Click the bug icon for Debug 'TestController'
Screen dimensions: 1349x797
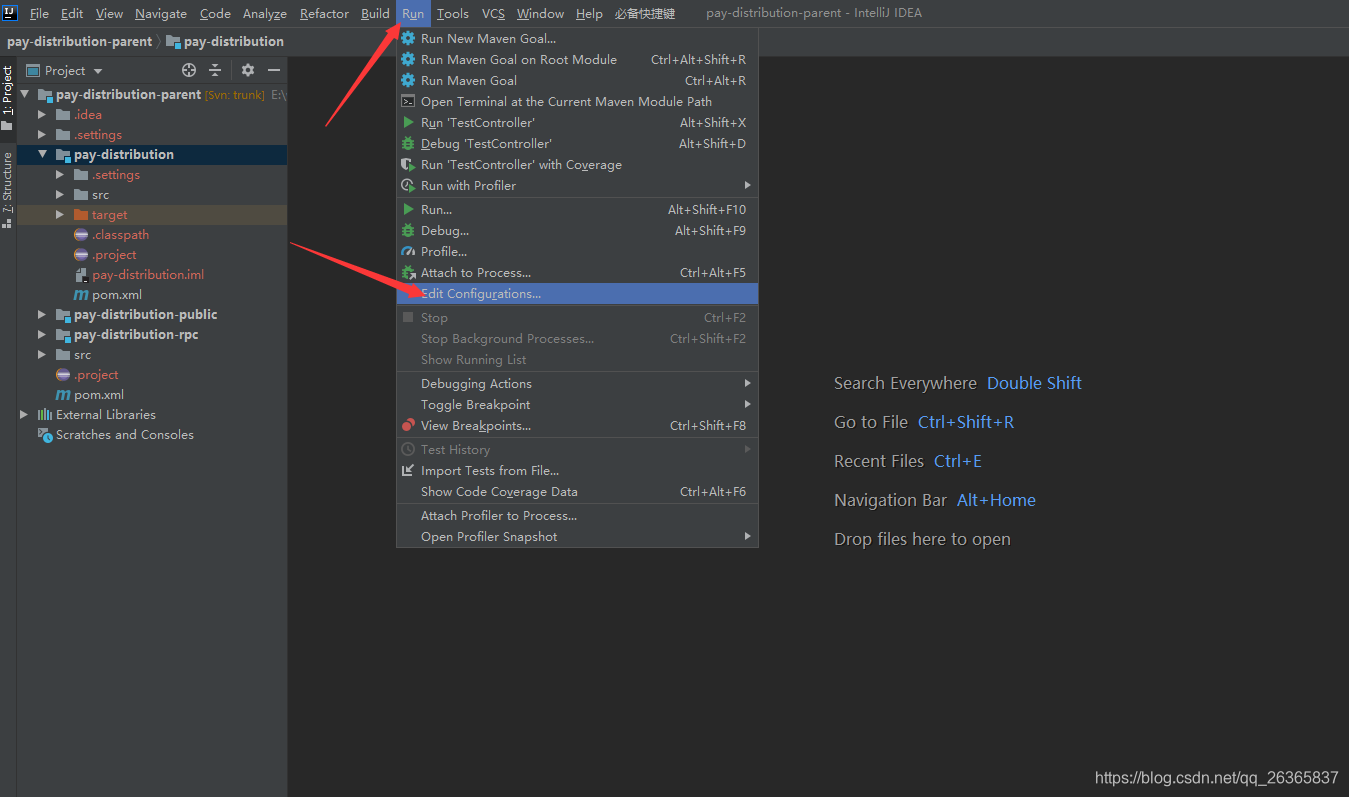tap(408, 143)
